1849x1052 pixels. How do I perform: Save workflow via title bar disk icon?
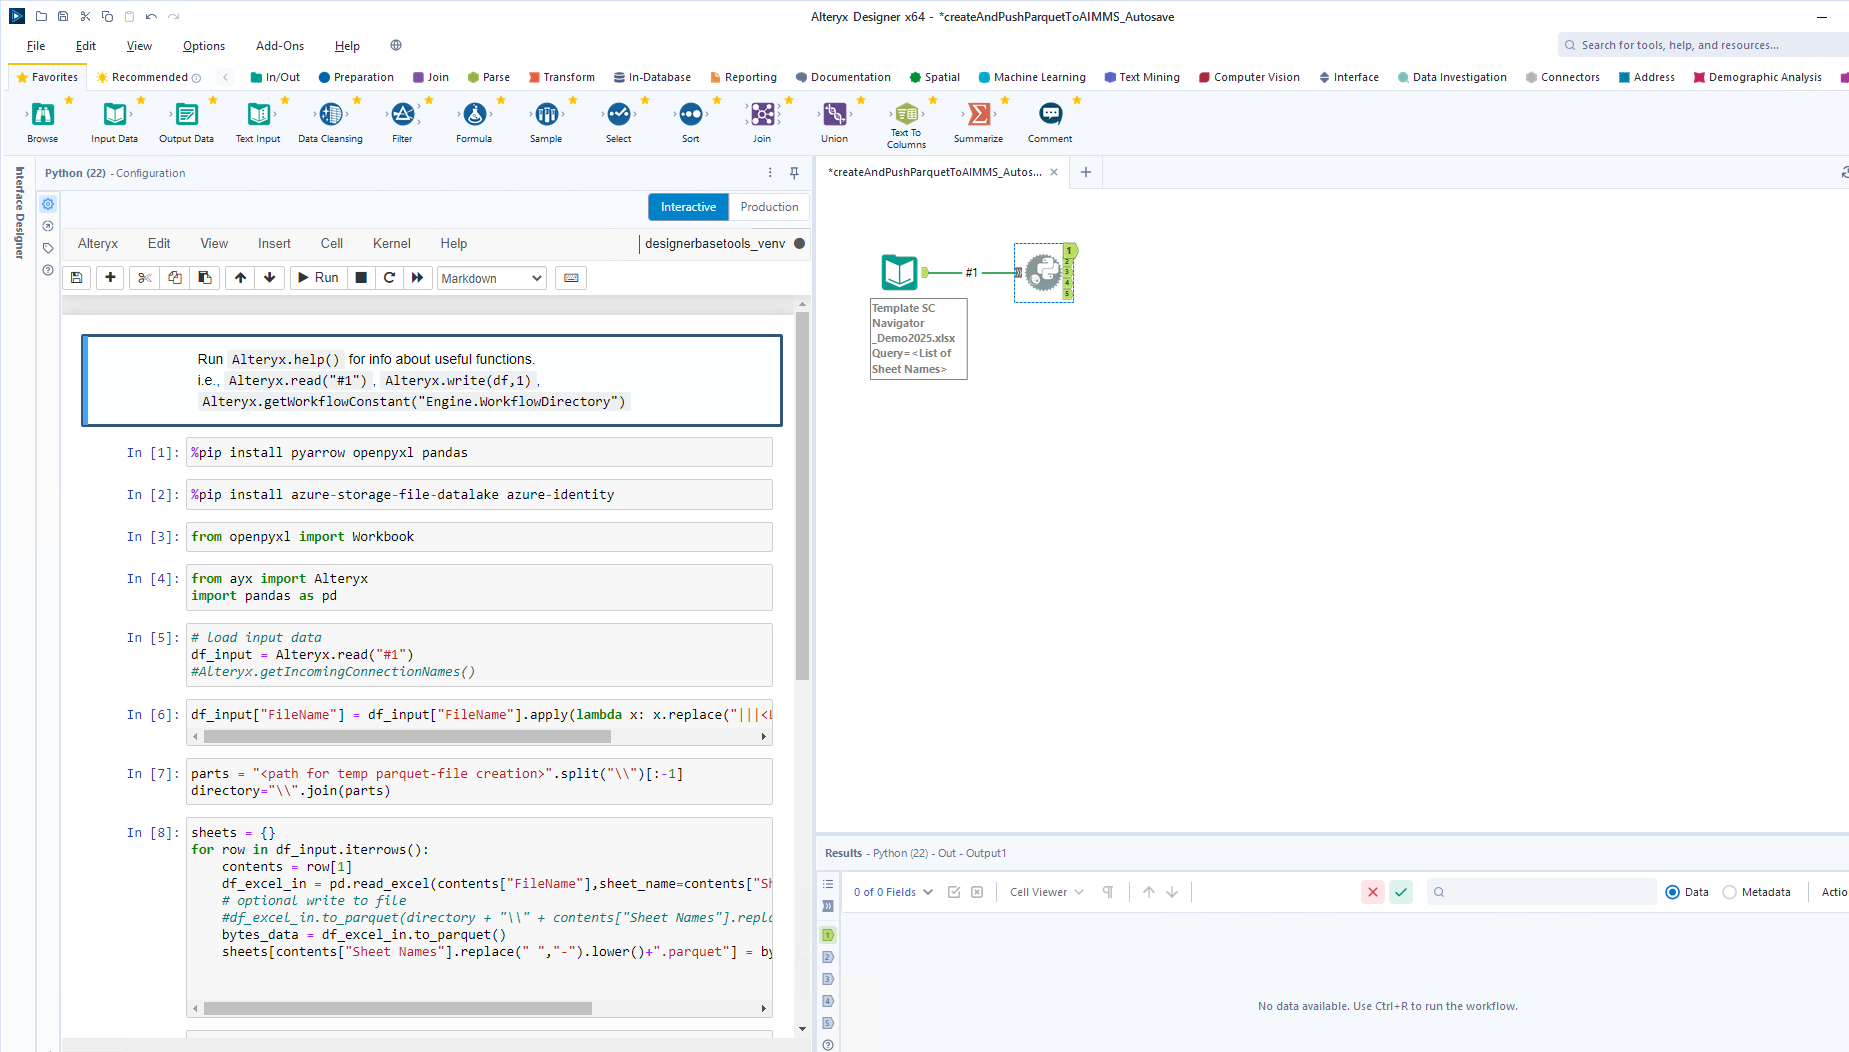(x=63, y=16)
